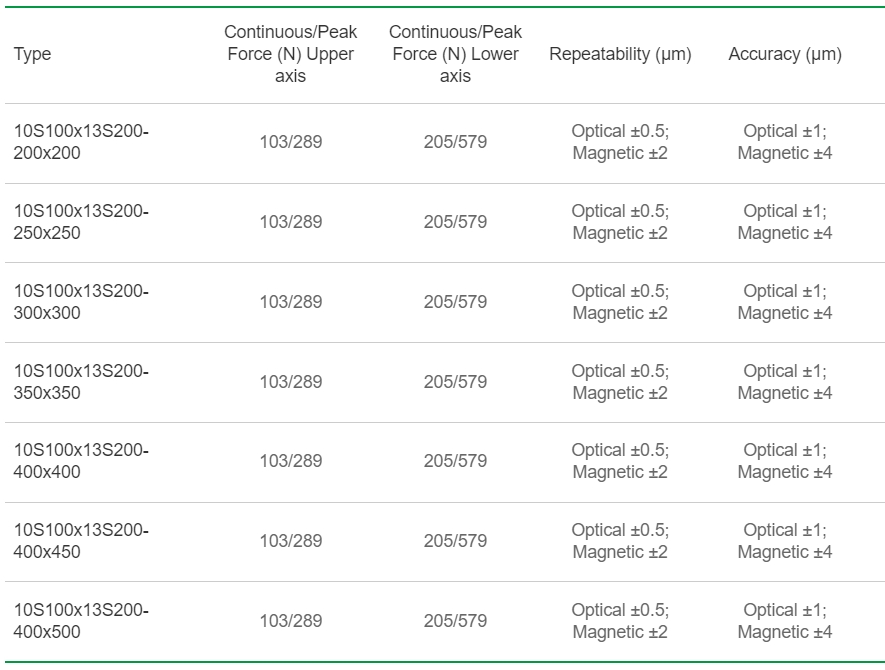Click the Upper axis force column header
This screenshot has height=670, width=885.
tap(290, 54)
